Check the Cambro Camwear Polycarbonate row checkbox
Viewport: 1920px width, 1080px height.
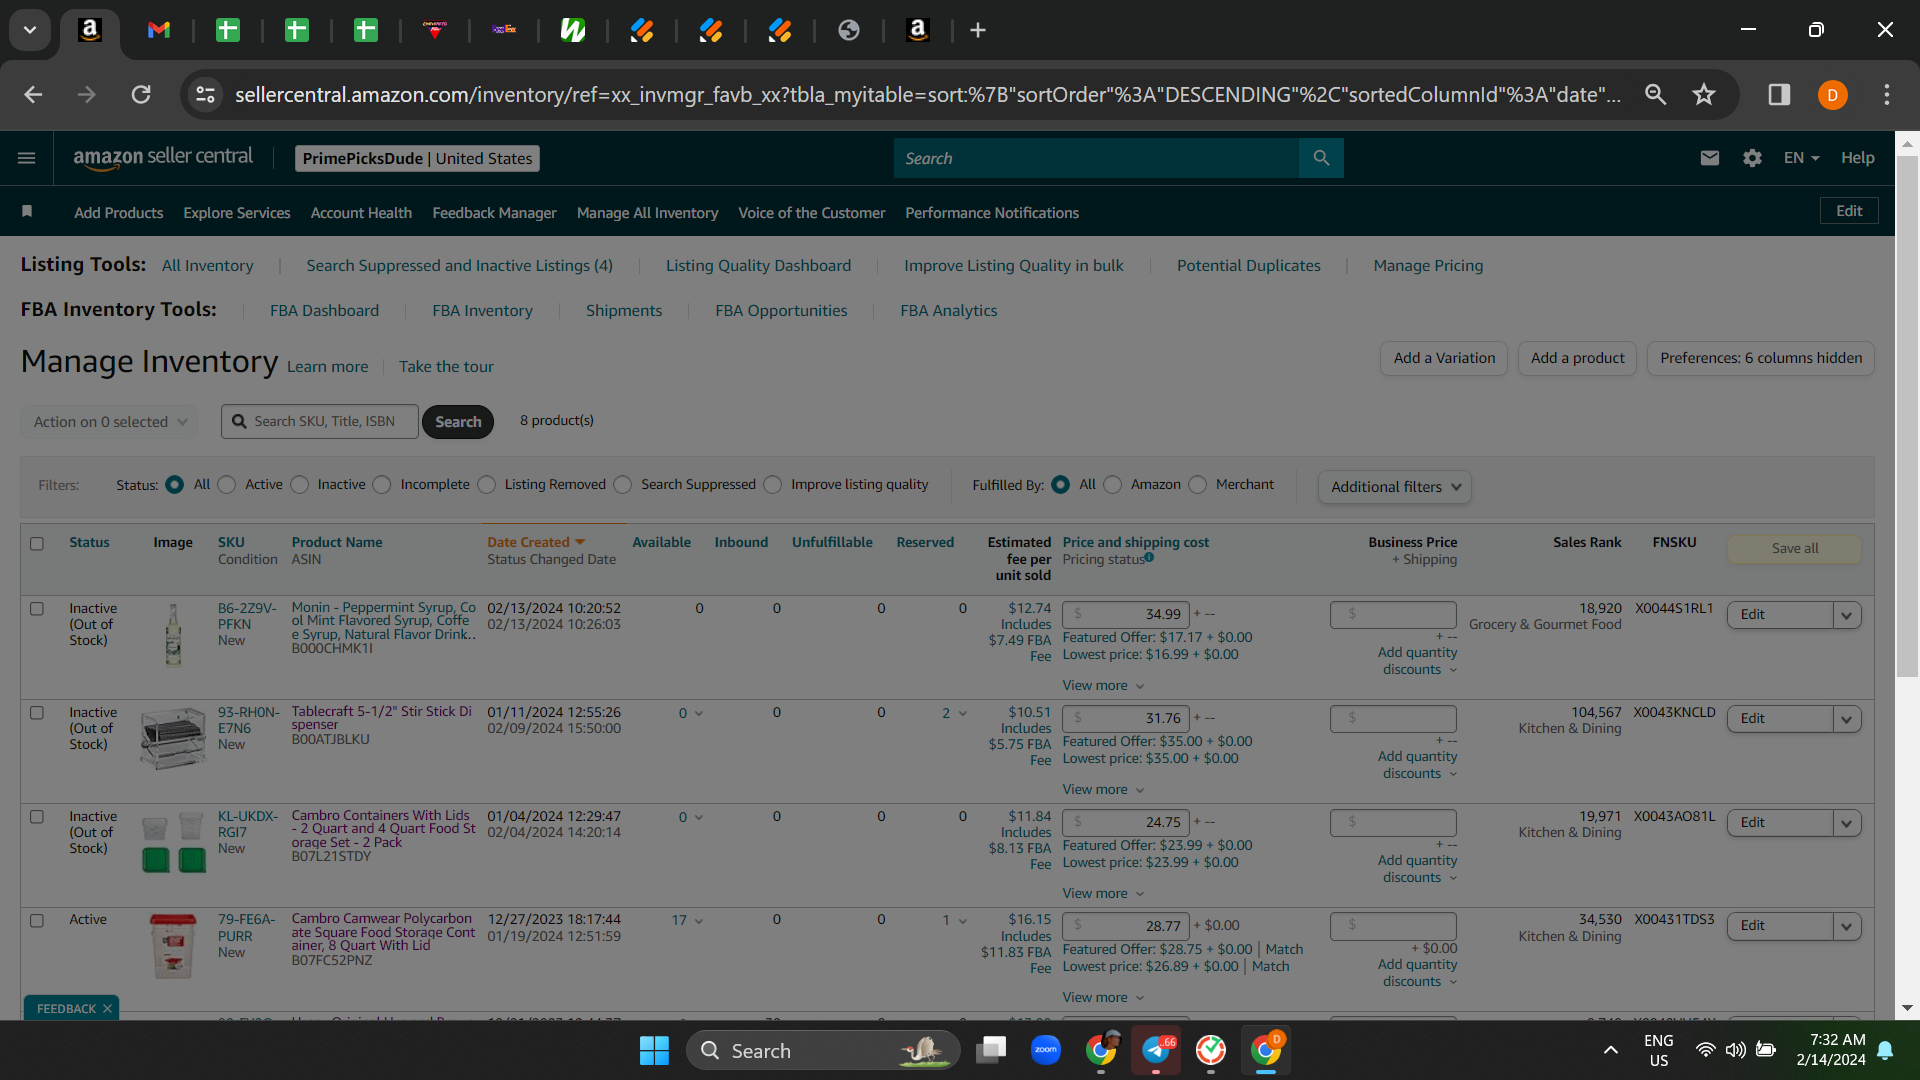[37, 921]
